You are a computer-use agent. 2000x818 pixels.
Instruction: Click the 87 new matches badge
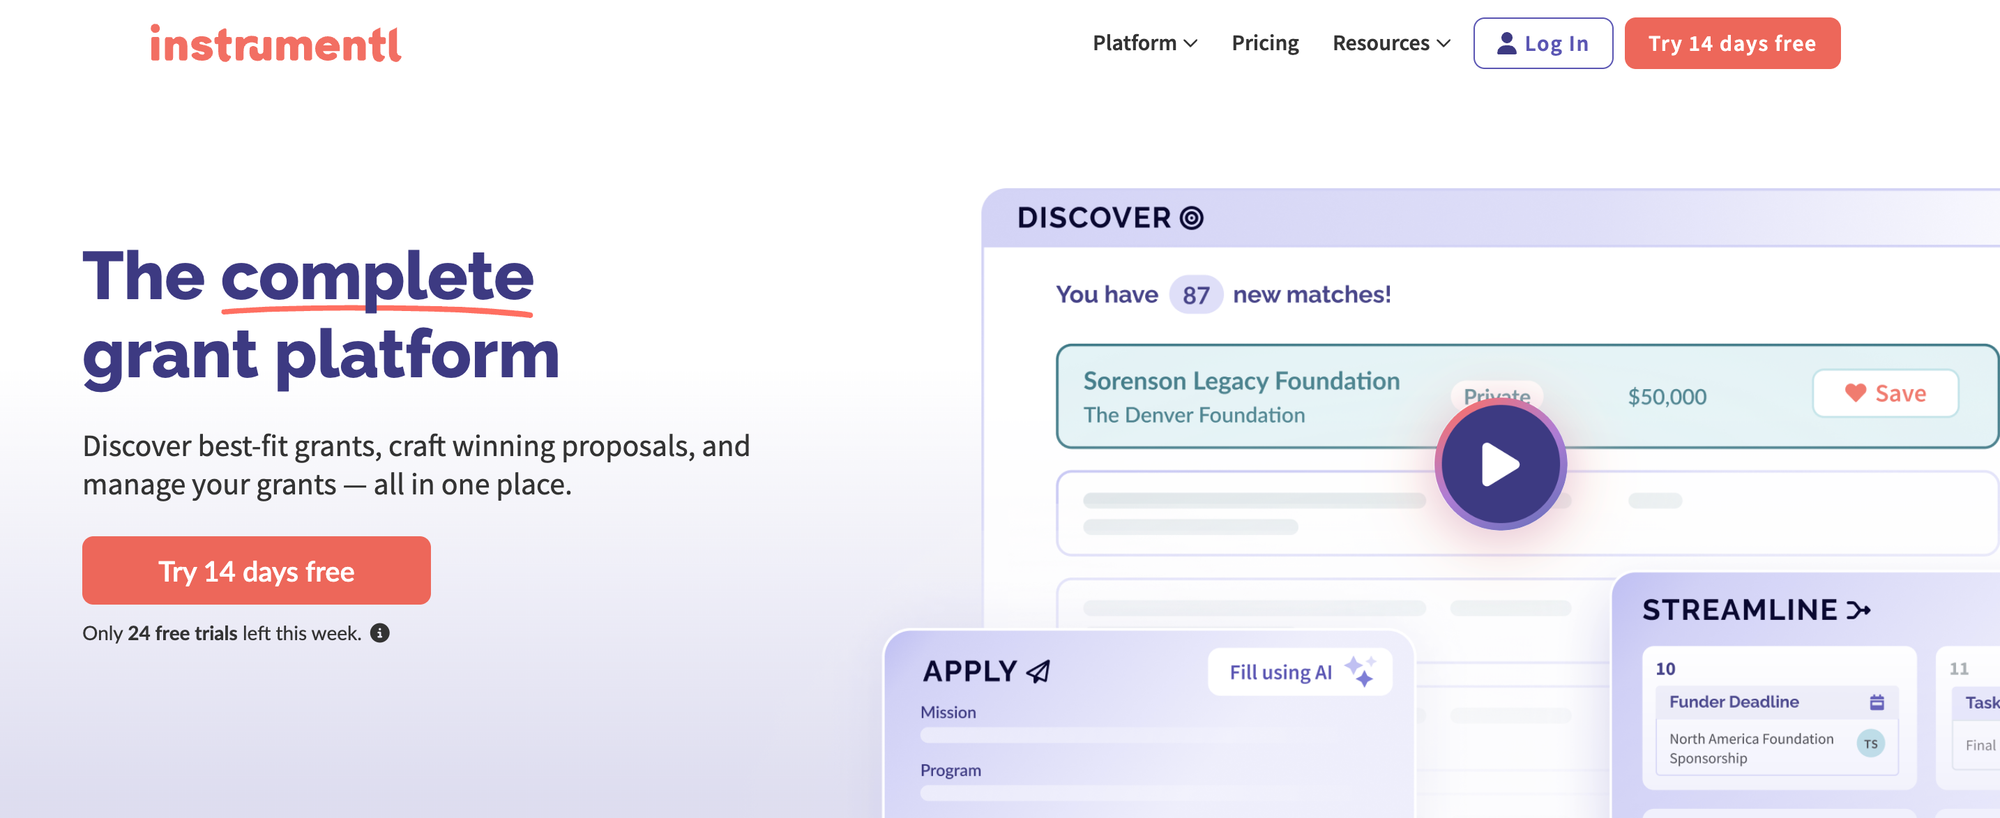pos(1196,295)
